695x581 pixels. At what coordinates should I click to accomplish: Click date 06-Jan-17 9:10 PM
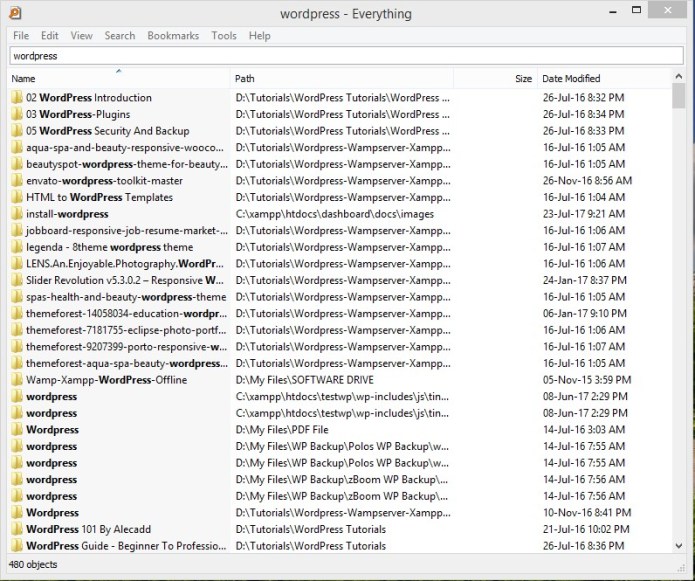(585, 313)
